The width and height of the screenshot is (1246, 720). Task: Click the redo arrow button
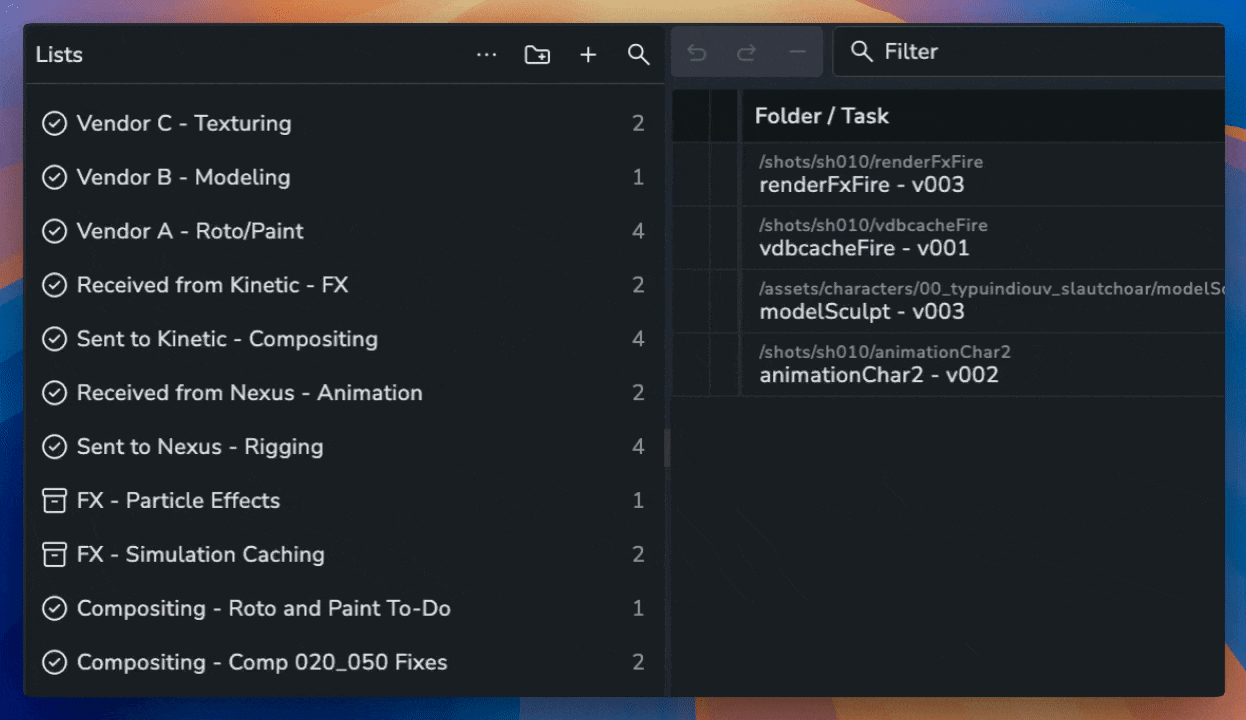click(x=746, y=53)
